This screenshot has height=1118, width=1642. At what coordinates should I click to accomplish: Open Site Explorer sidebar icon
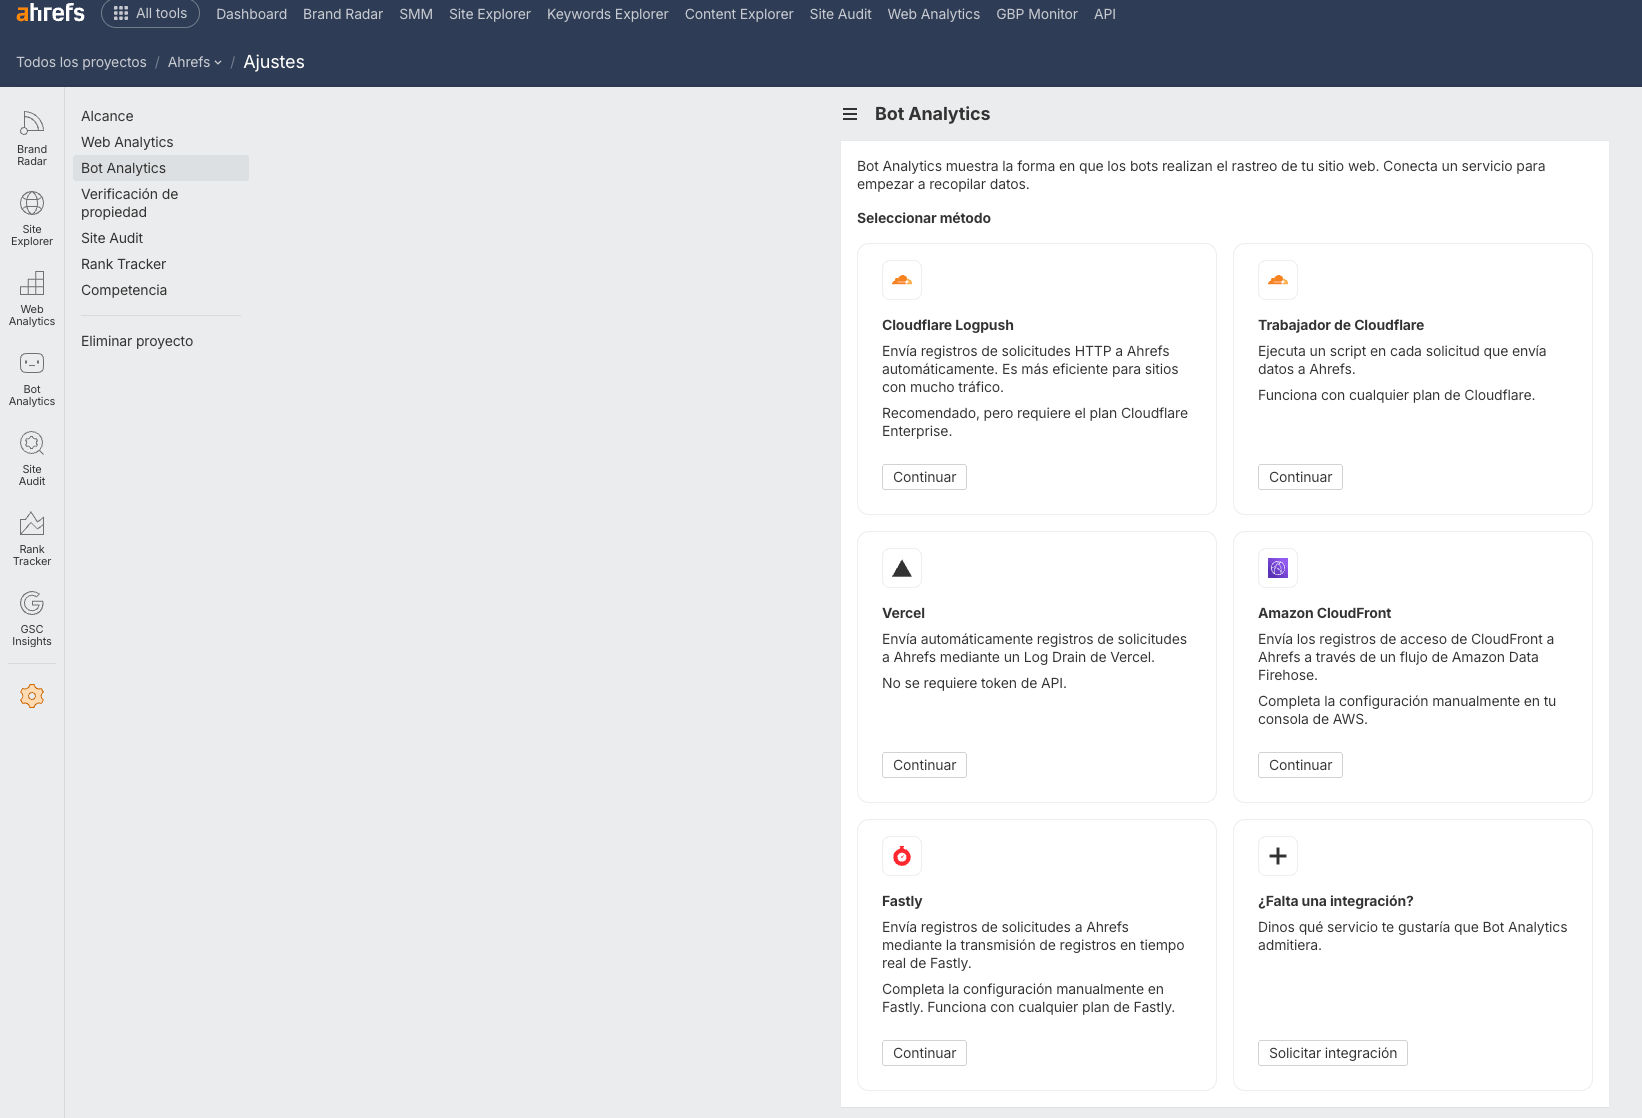pyautogui.click(x=32, y=218)
